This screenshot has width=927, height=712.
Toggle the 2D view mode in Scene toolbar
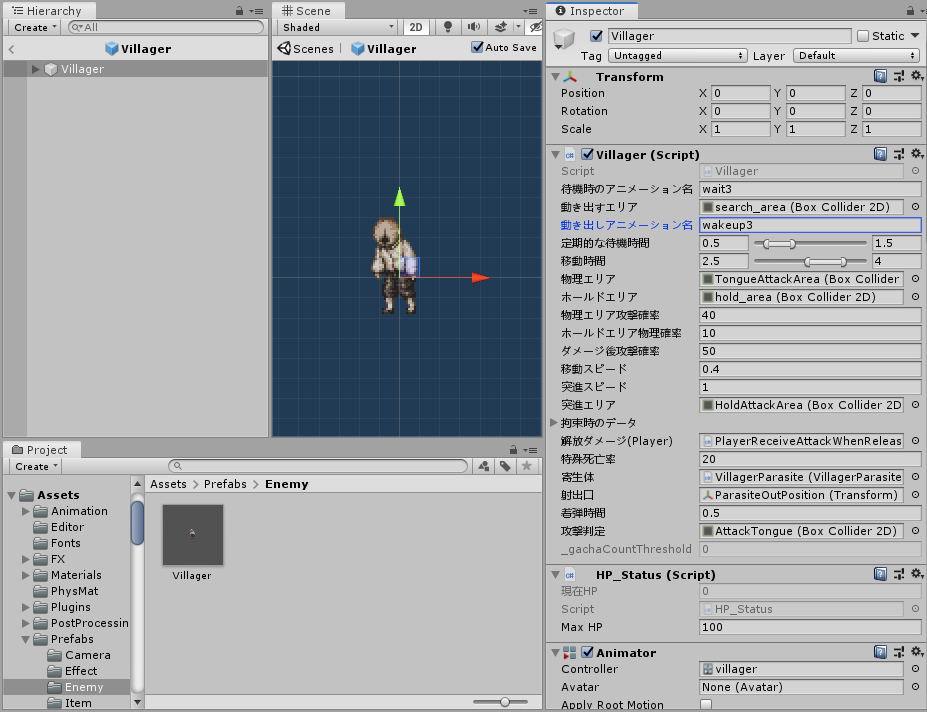click(x=415, y=27)
